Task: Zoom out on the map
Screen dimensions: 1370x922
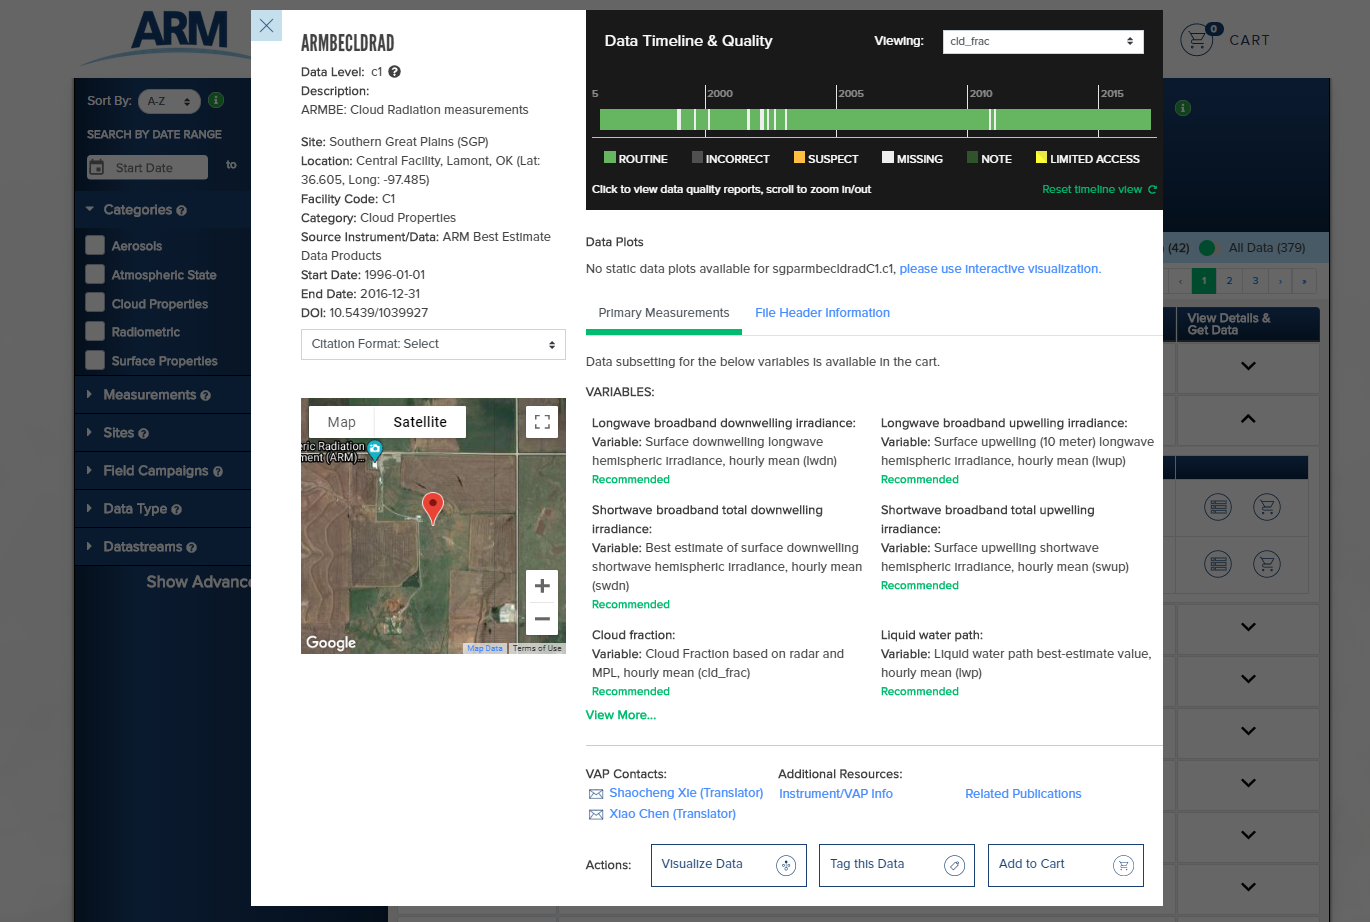Action: [x=542, y=619]
